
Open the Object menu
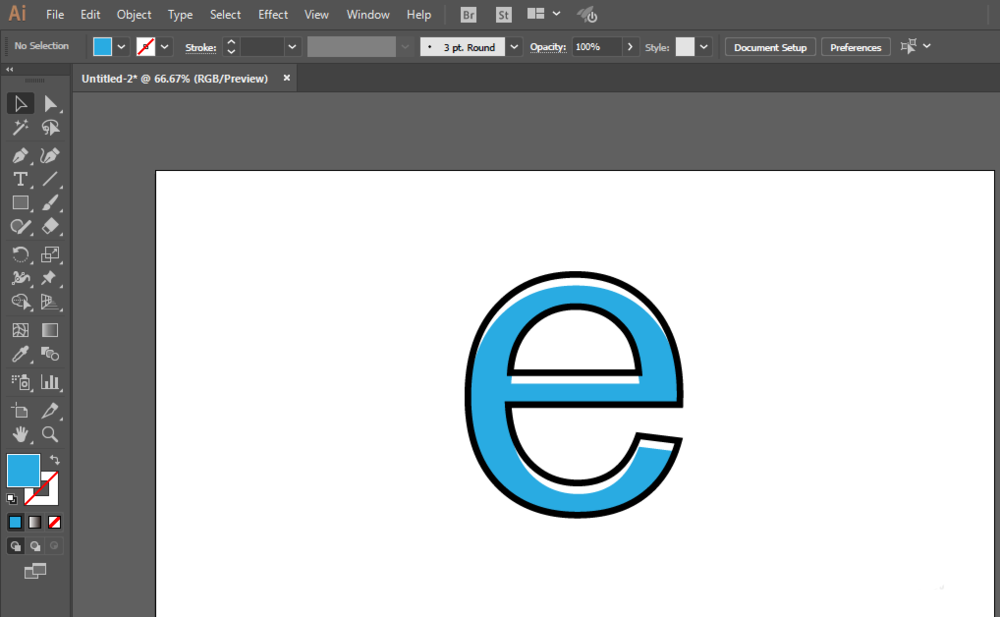pyautogui.click(x=134, y=15)
